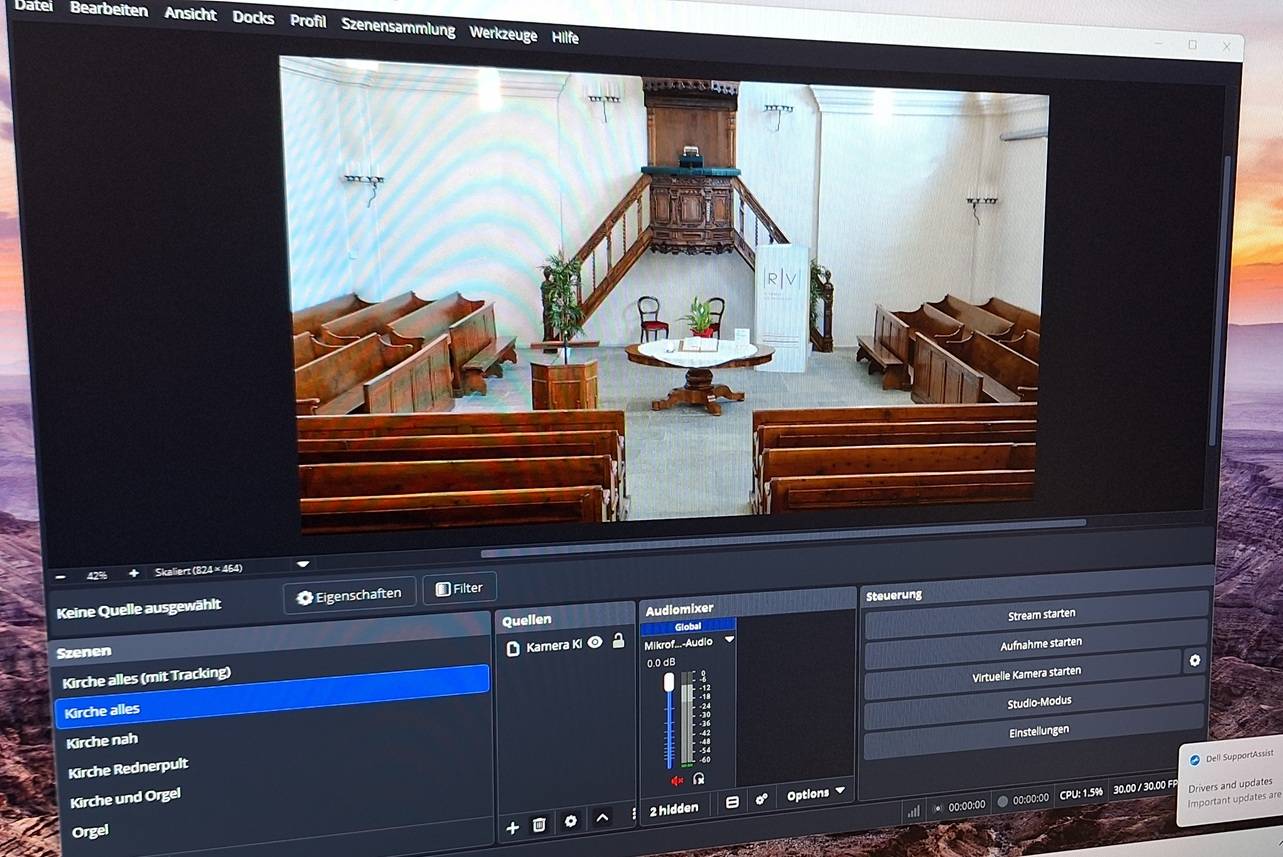Open the Werkzeuge menu
Image resolution: width=1283 pixels, height=857 pixels.
point(503,33)
